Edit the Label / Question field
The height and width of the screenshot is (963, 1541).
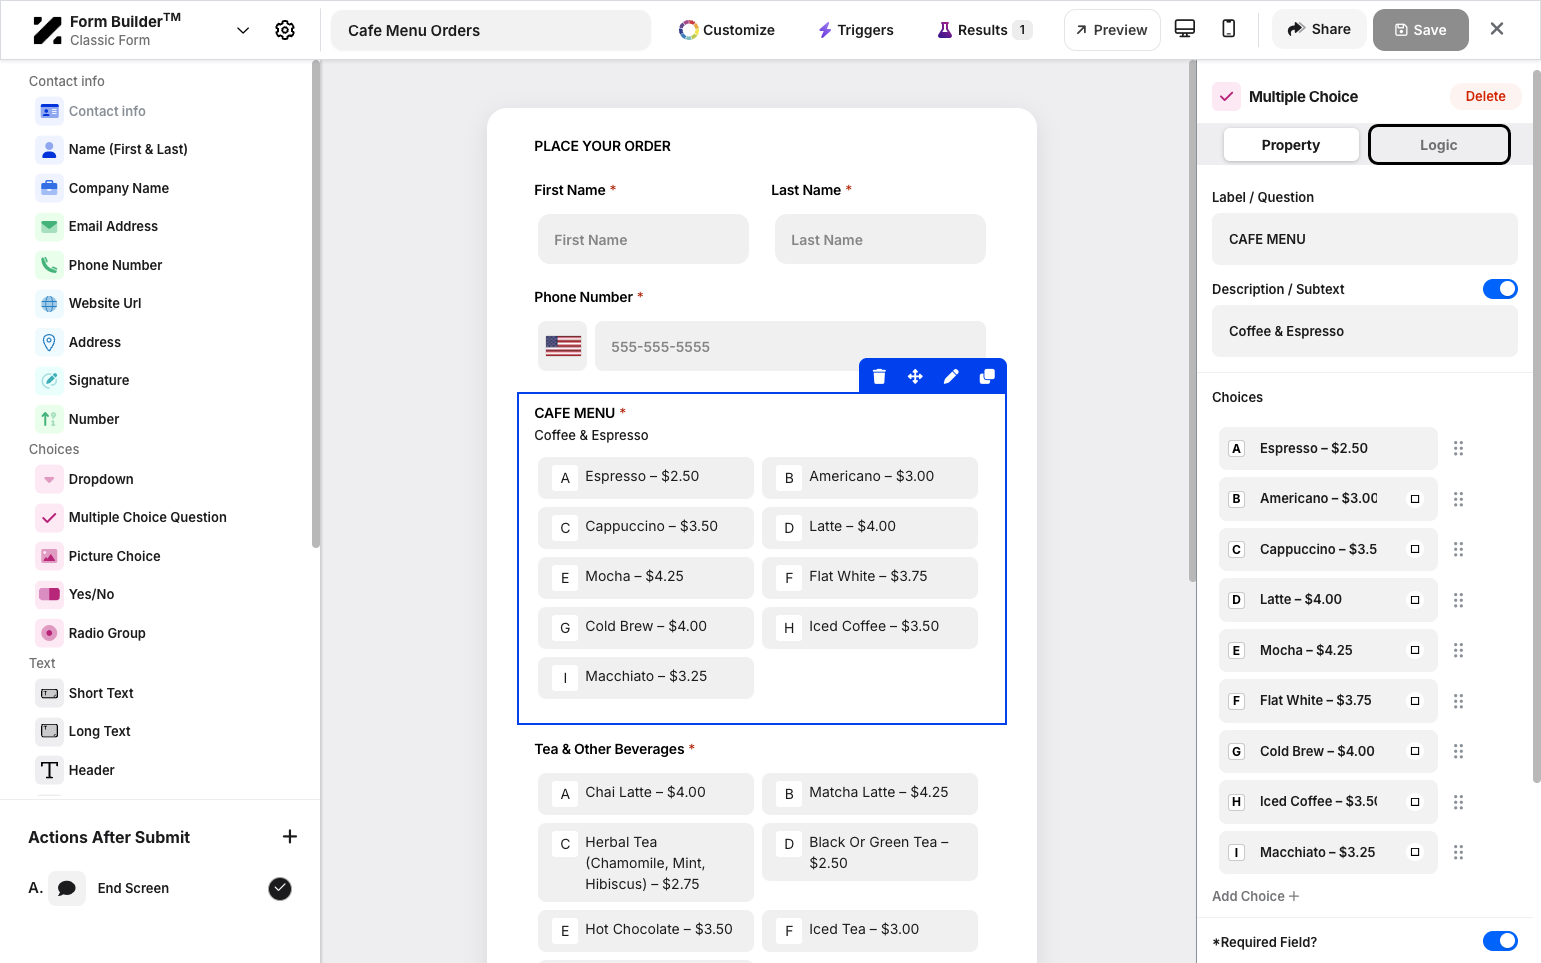[1365, 239]
